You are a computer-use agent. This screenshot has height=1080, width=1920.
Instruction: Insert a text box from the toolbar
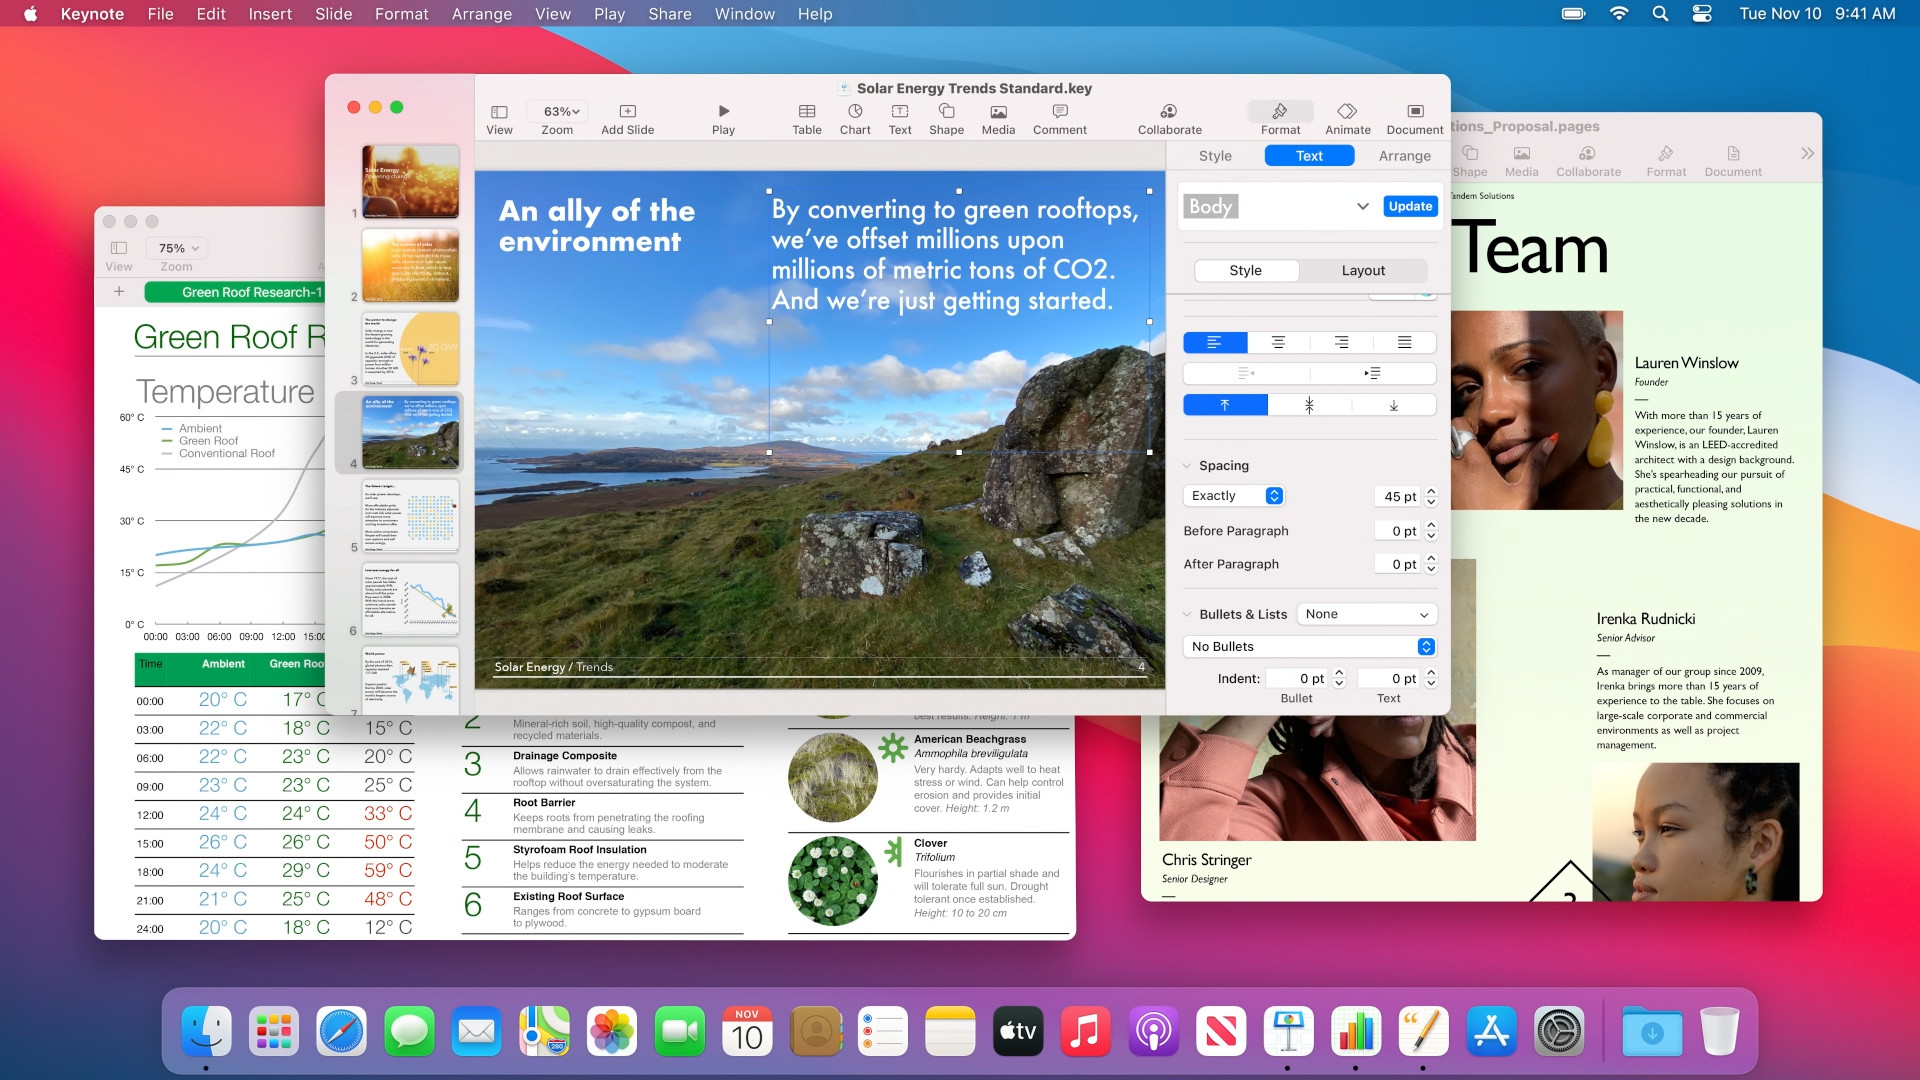tap(899, 118)
